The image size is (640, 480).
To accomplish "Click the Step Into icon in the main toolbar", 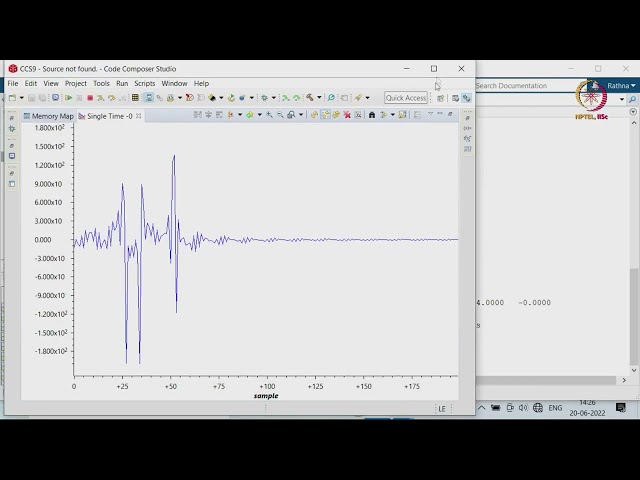I will [101, 98].
